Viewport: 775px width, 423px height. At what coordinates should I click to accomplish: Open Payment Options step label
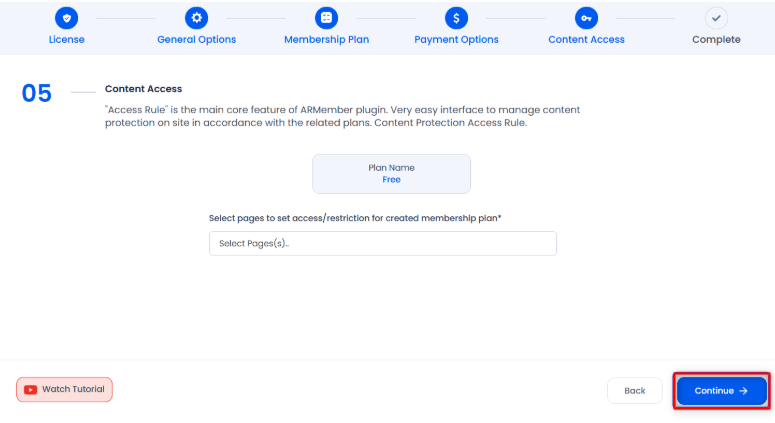click(456, 40)
